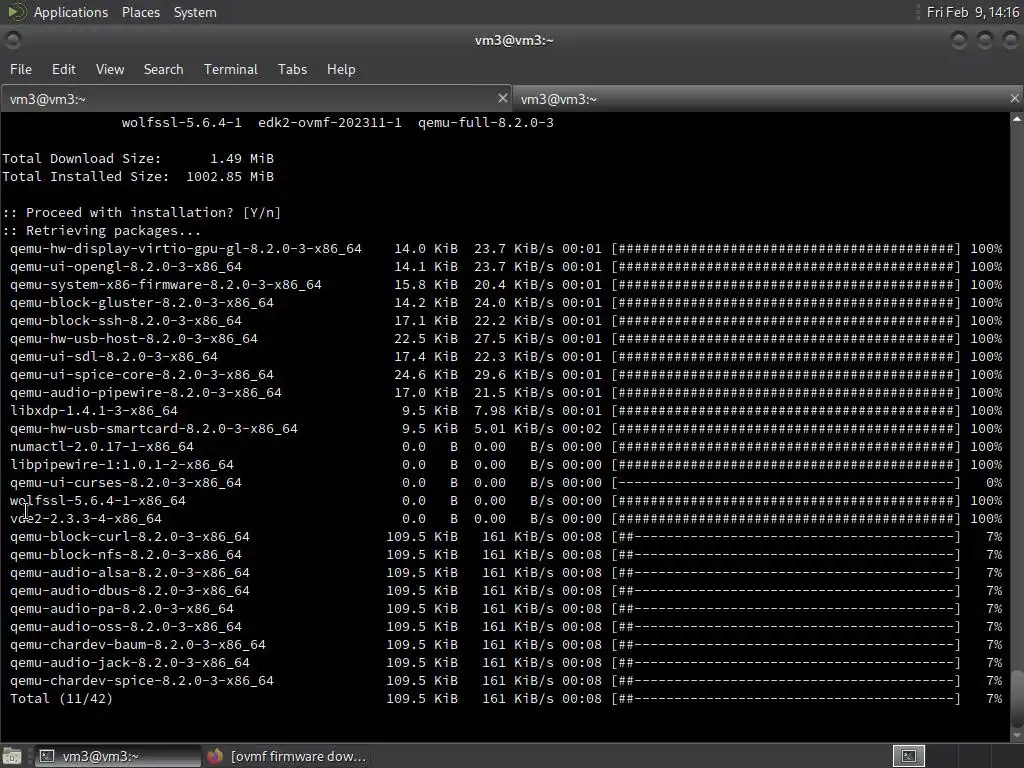The width and height of the screenshot is (1024, 768).
Task: Click the window menu icon in title bar
Action: click(12, 40)
